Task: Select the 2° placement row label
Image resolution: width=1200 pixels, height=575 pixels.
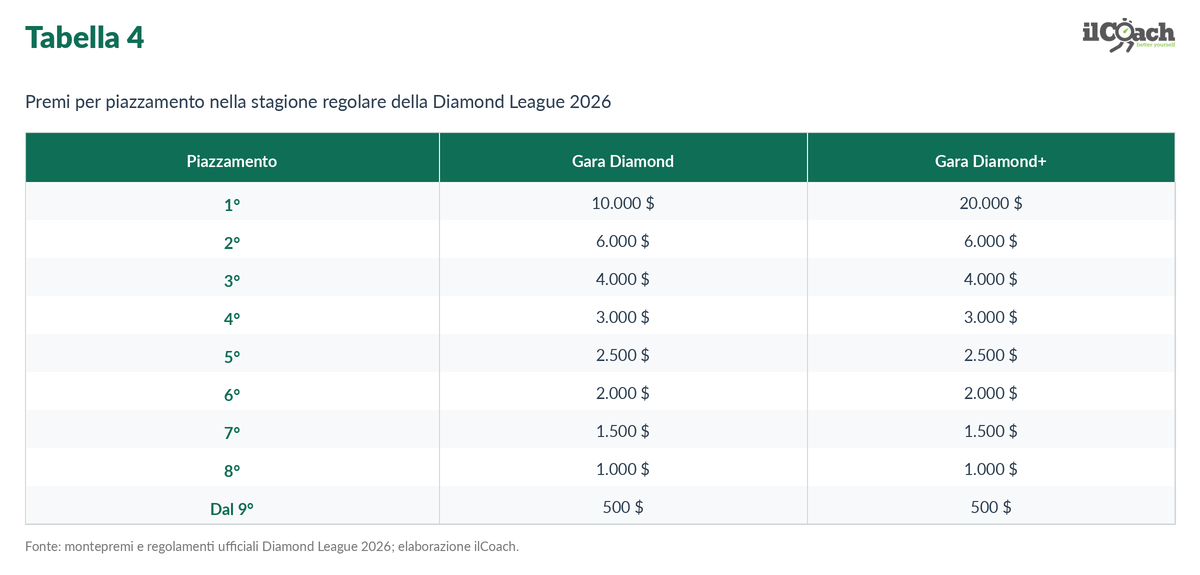Action: click(x=232, y=242)
